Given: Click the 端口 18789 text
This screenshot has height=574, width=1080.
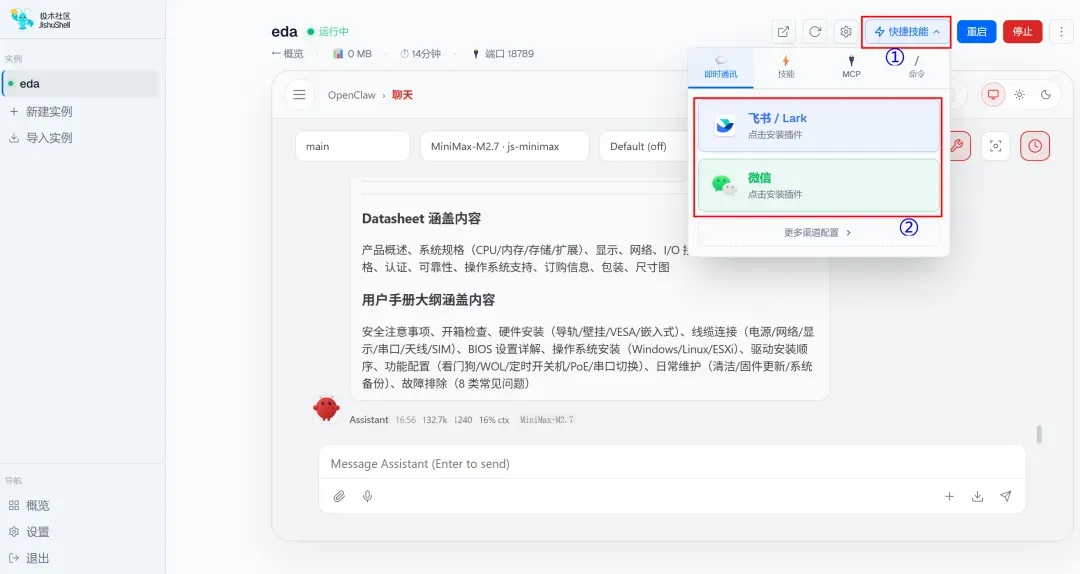Looking at the screenshot, I should [509, 54].
